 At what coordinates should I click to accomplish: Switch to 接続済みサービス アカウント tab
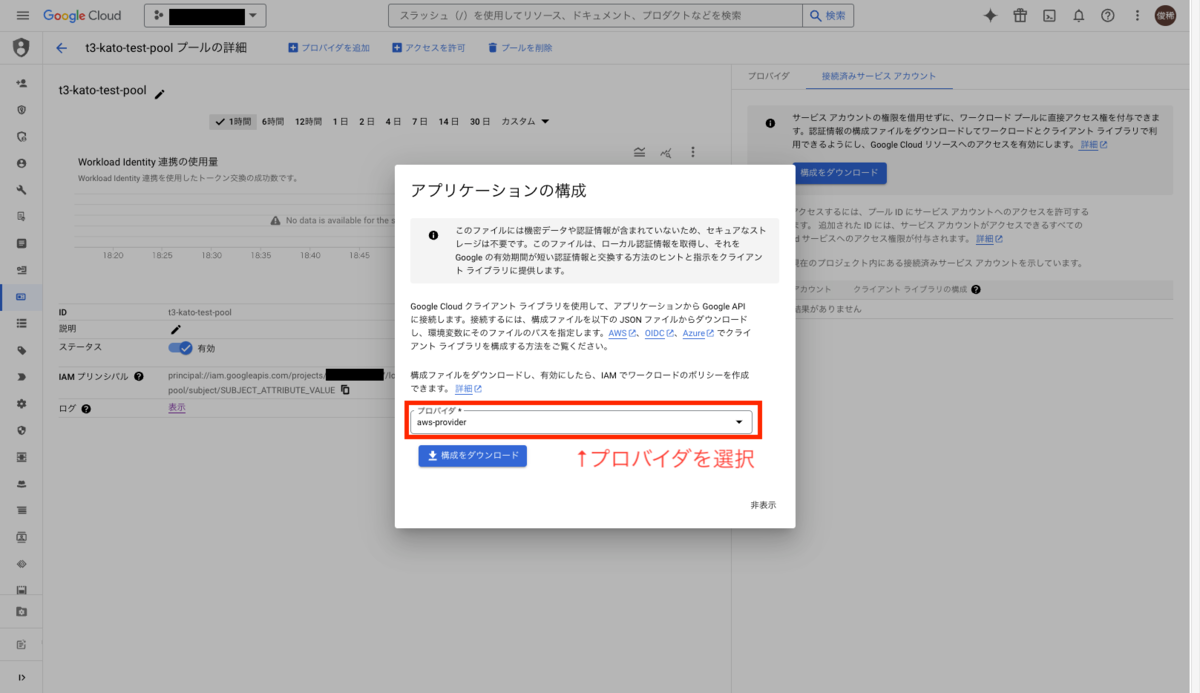tap(878, 76)
